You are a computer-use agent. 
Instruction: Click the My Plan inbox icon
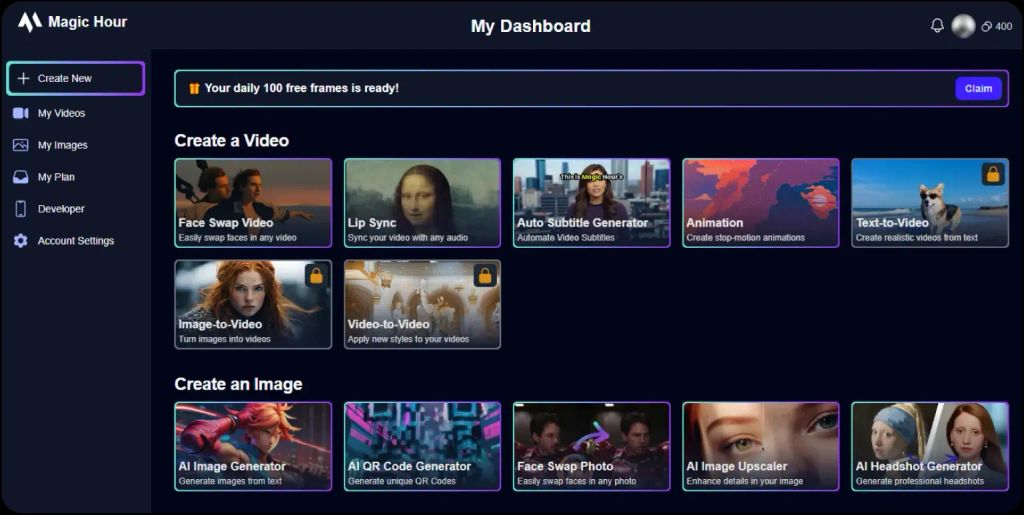click(x=20, y=177)
